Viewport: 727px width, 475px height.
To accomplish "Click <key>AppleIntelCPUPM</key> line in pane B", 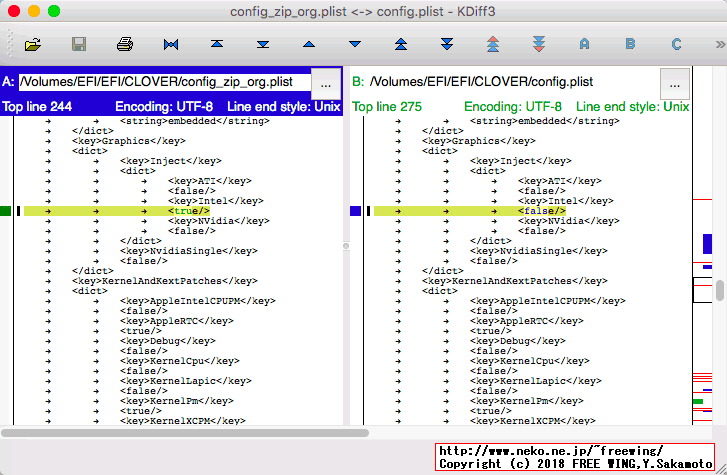I will (x=548, y=301).
